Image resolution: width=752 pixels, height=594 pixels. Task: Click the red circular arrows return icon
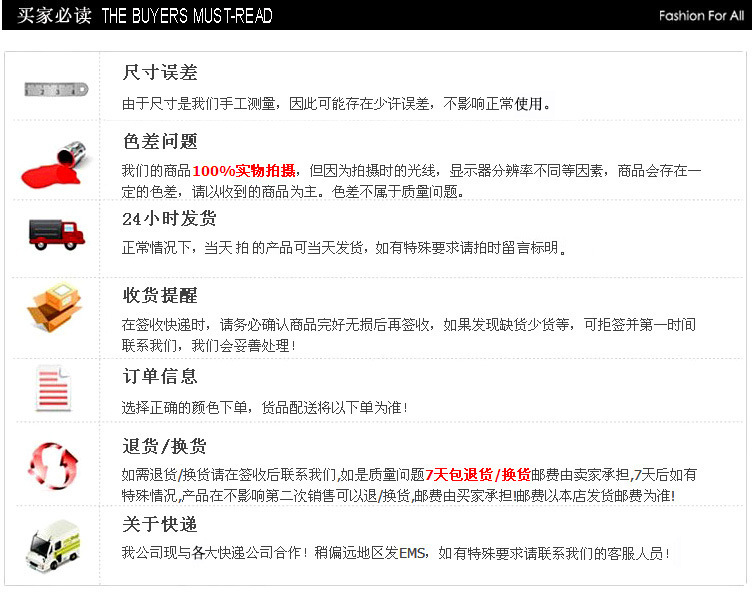53,466
